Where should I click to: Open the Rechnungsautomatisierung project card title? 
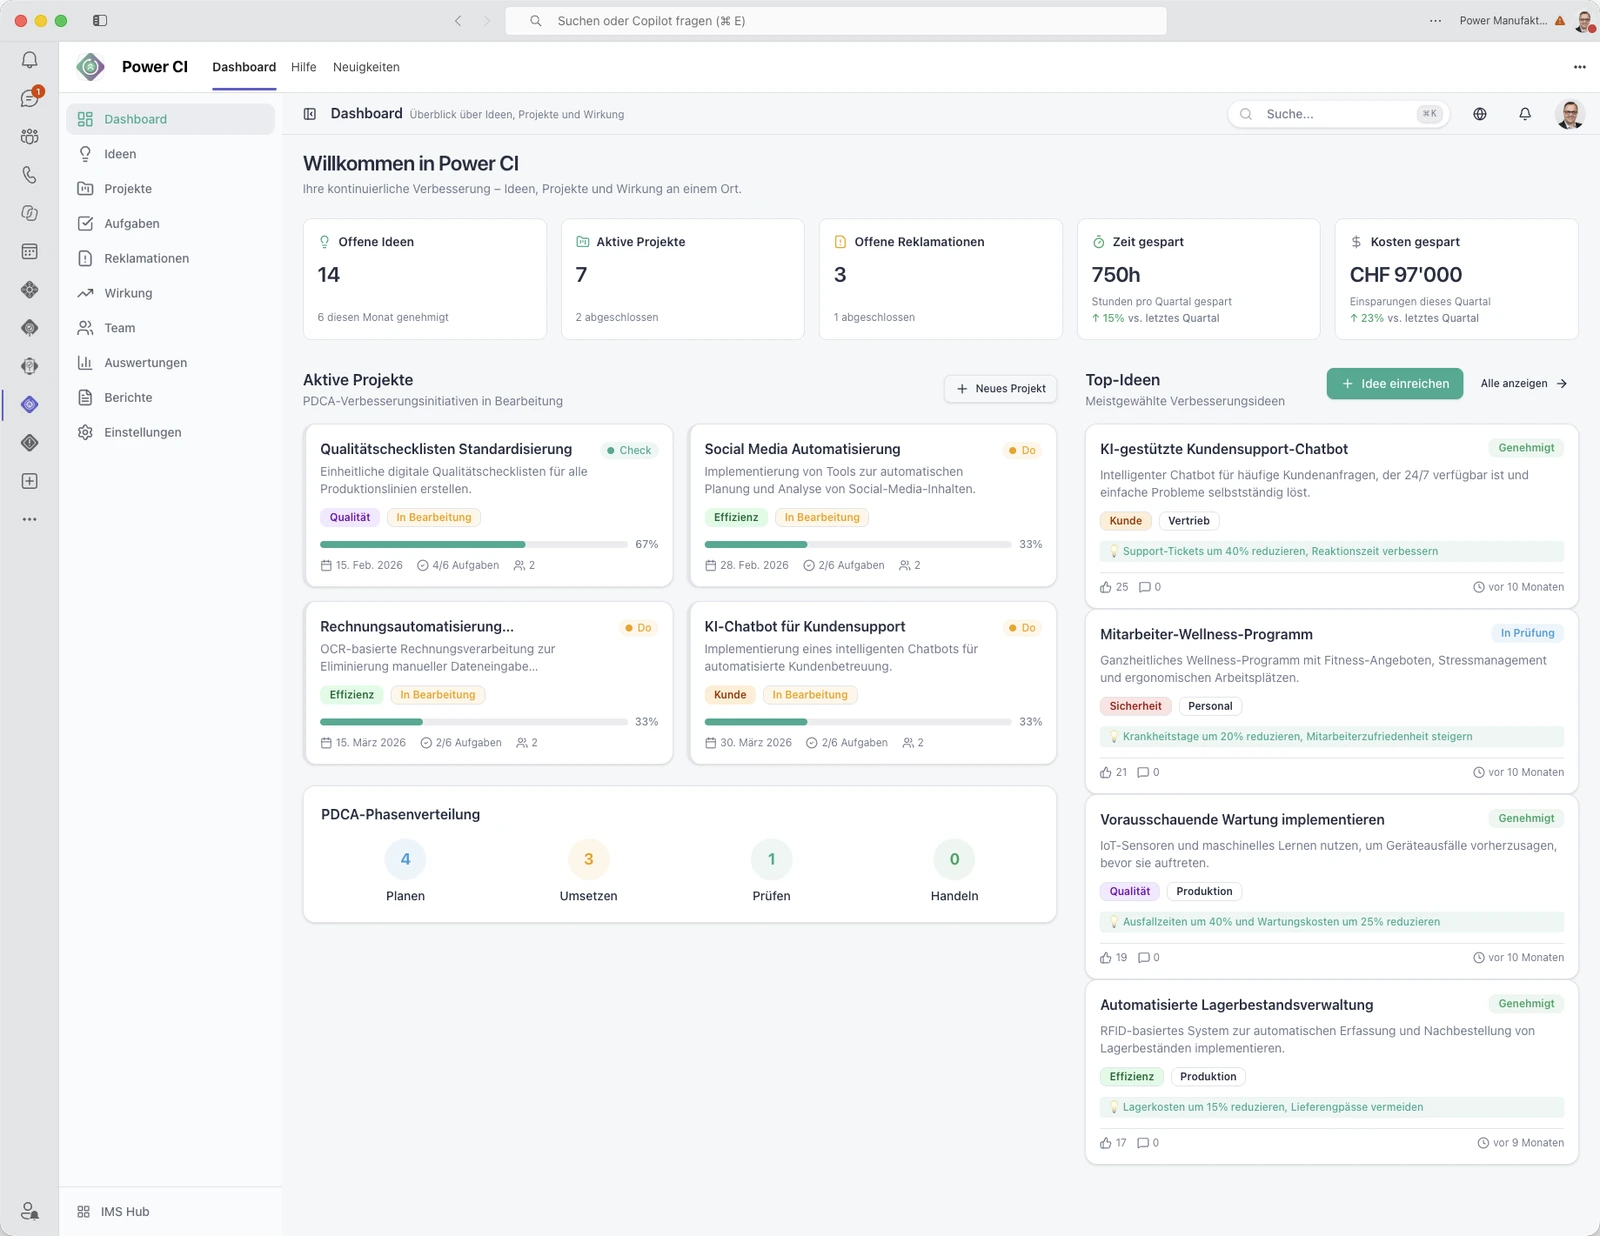417,627
